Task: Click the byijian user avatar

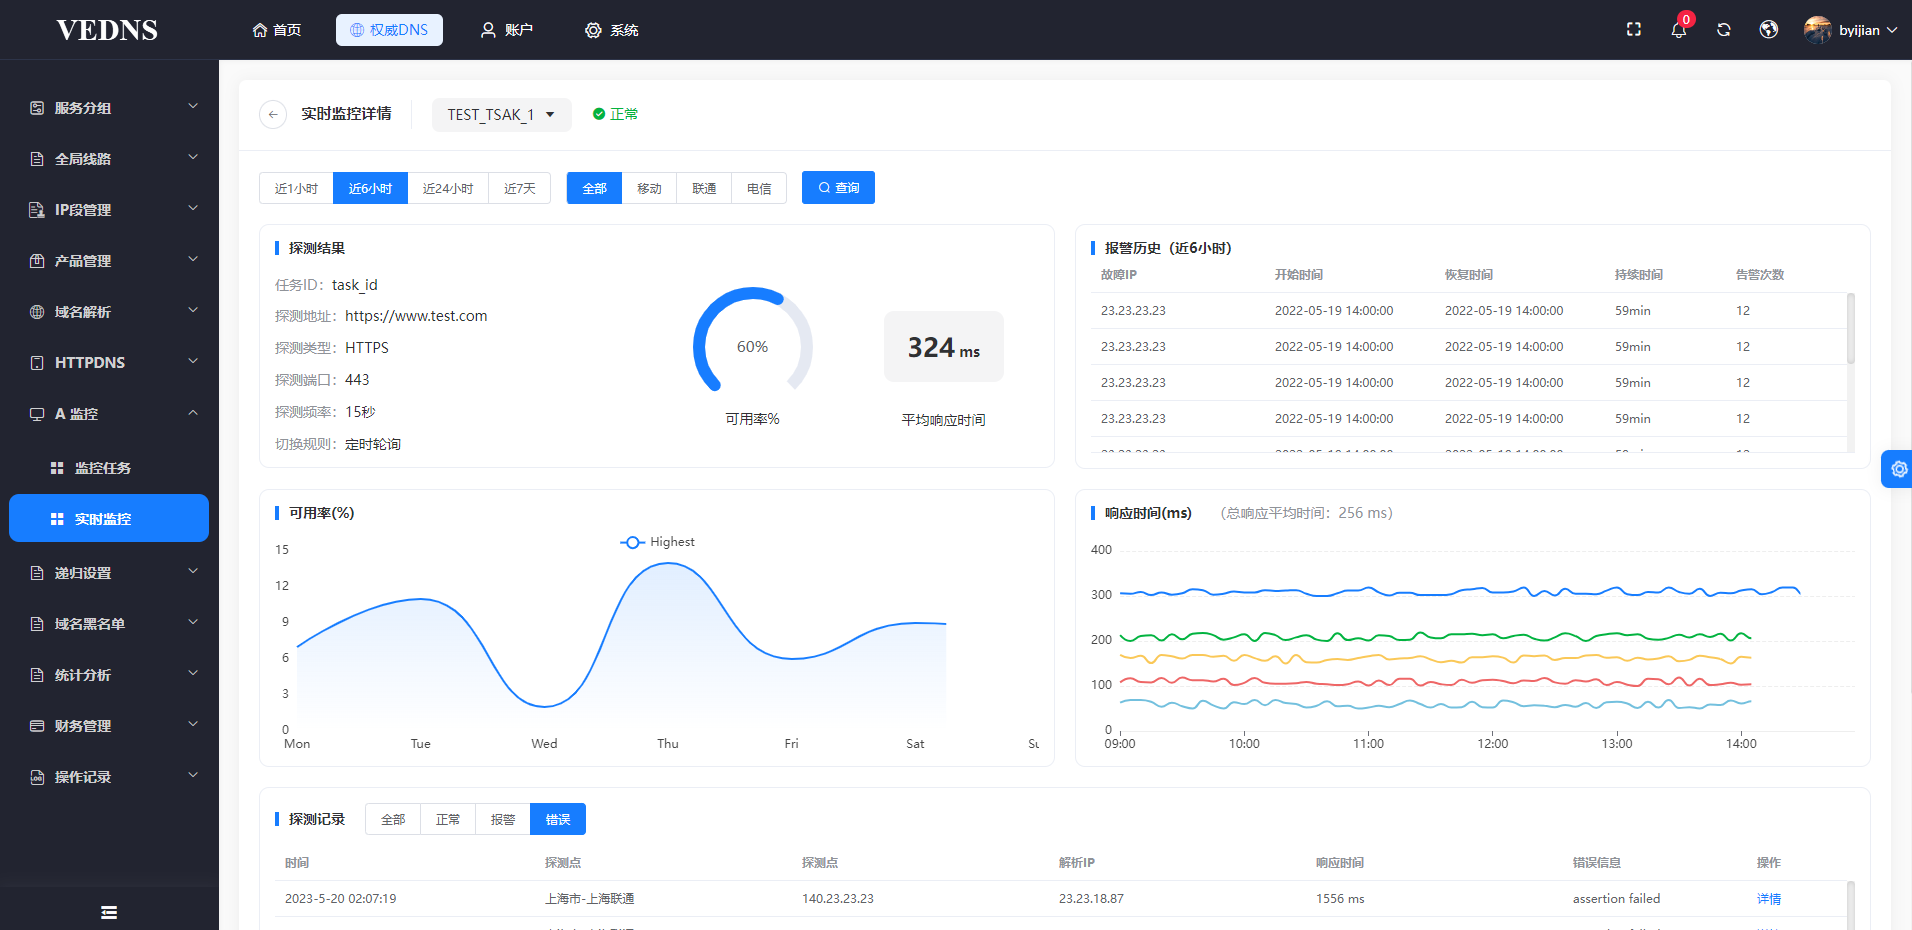Action: 1818,30
